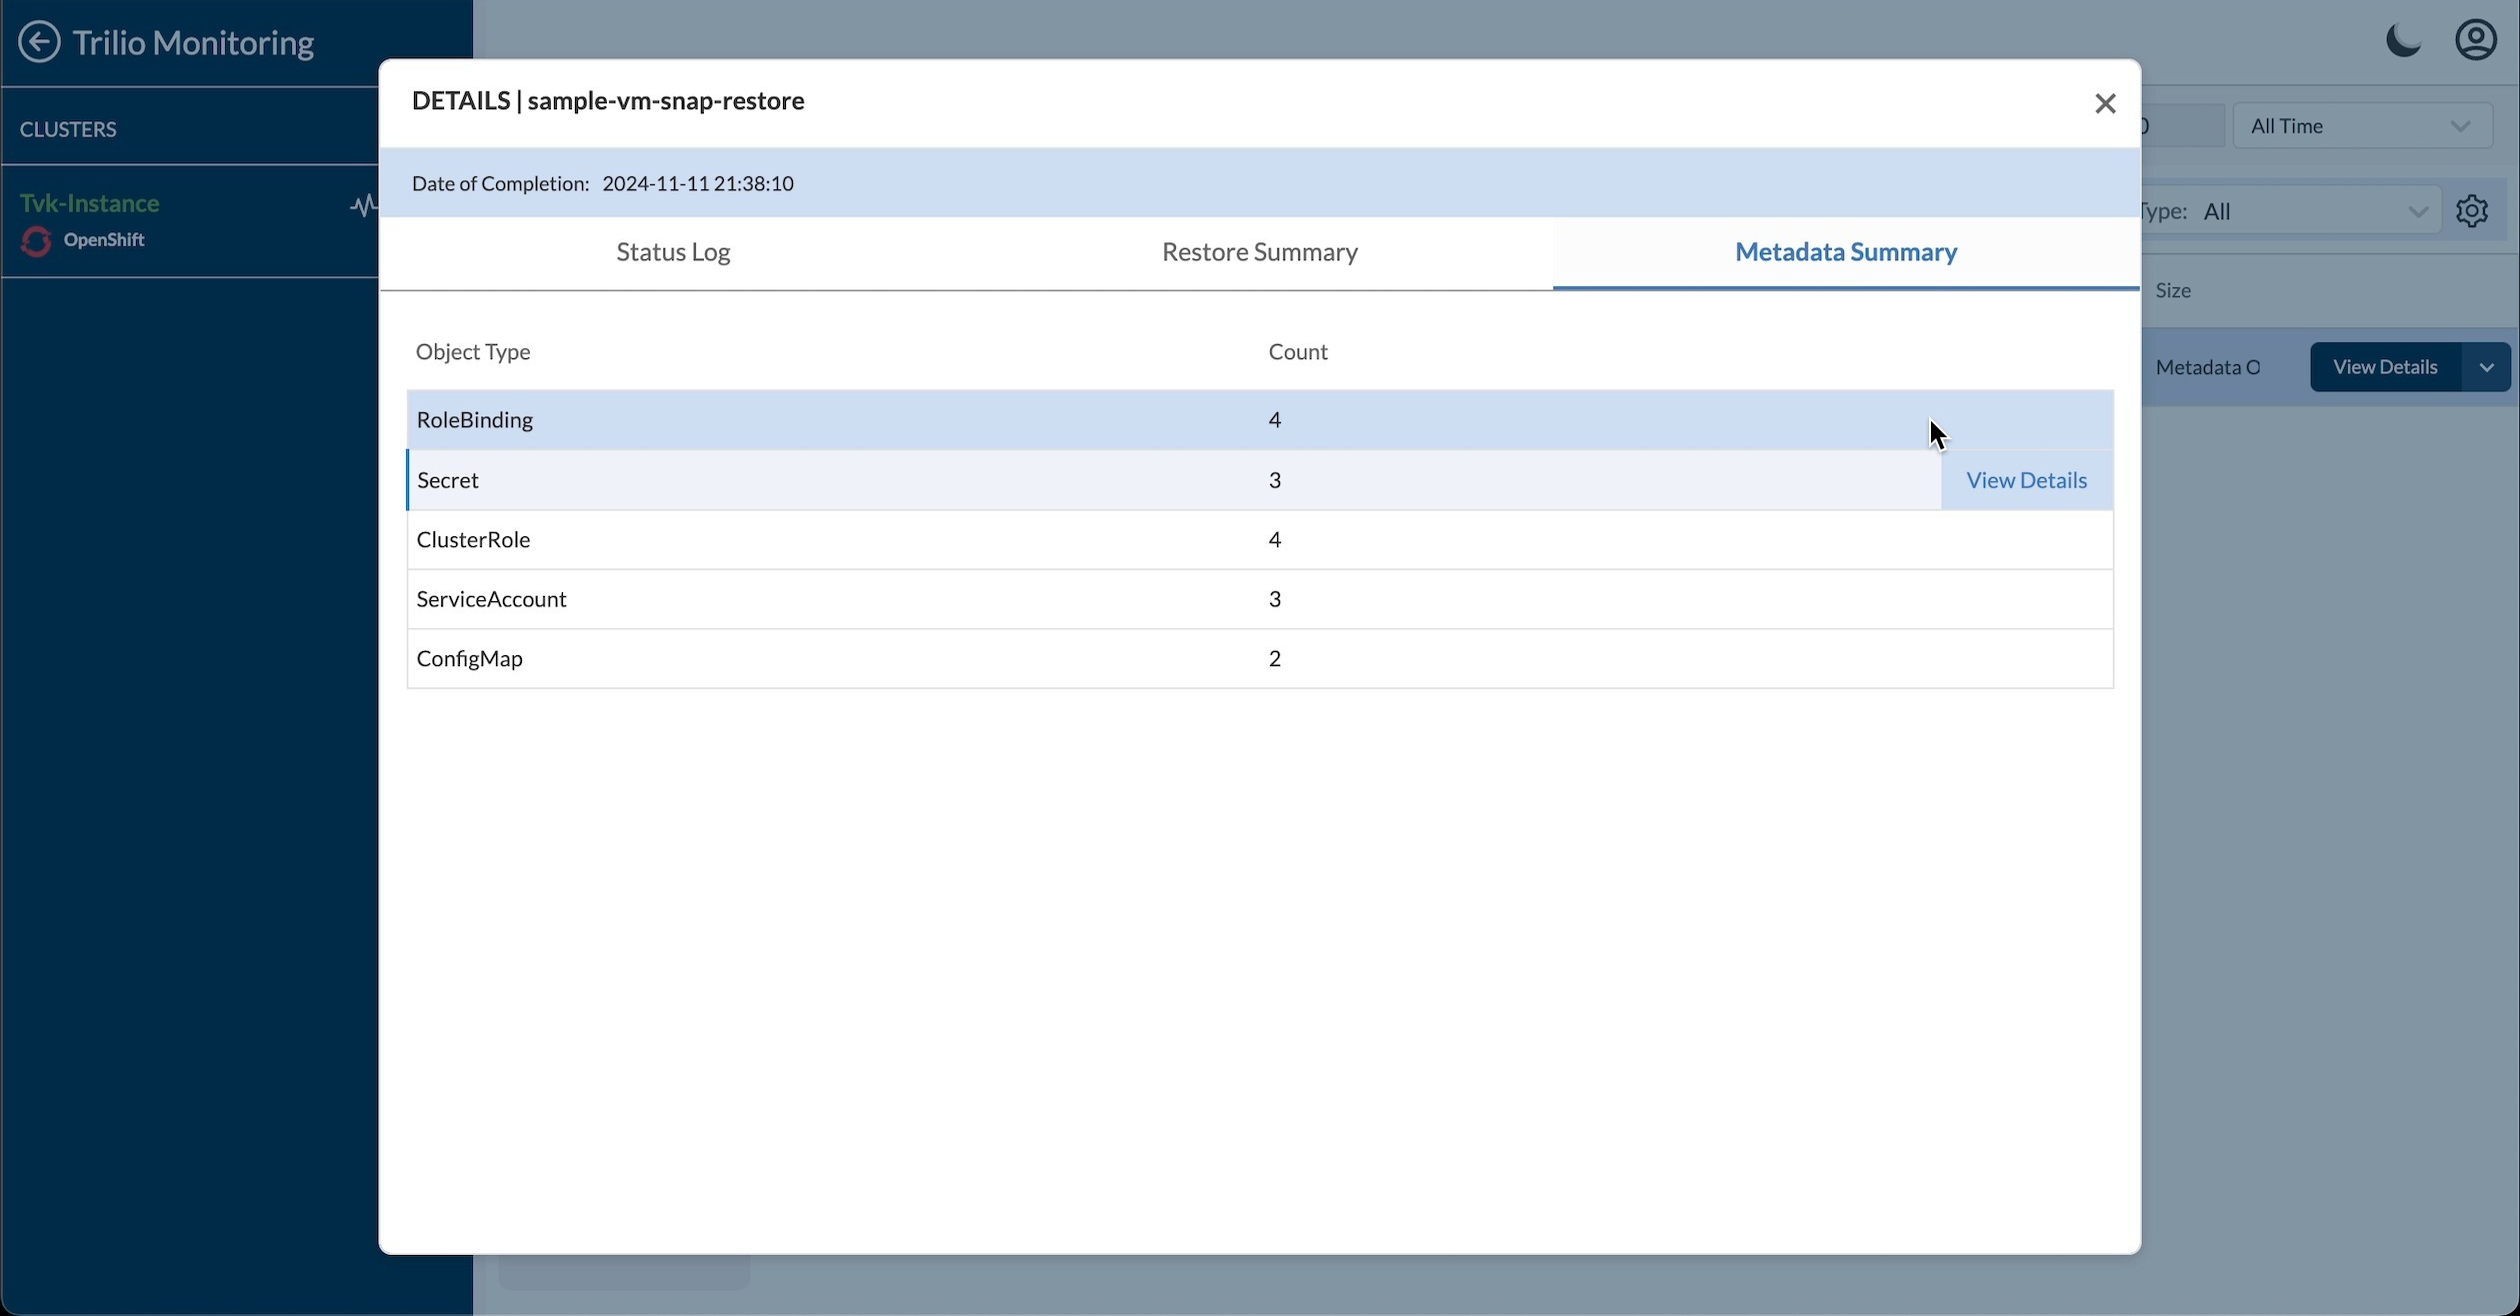Image resolution: width=2520 pixels, height=1316 pixels.
Task: Expand the arrow next to View Details button
Action: coord(2487,368)
